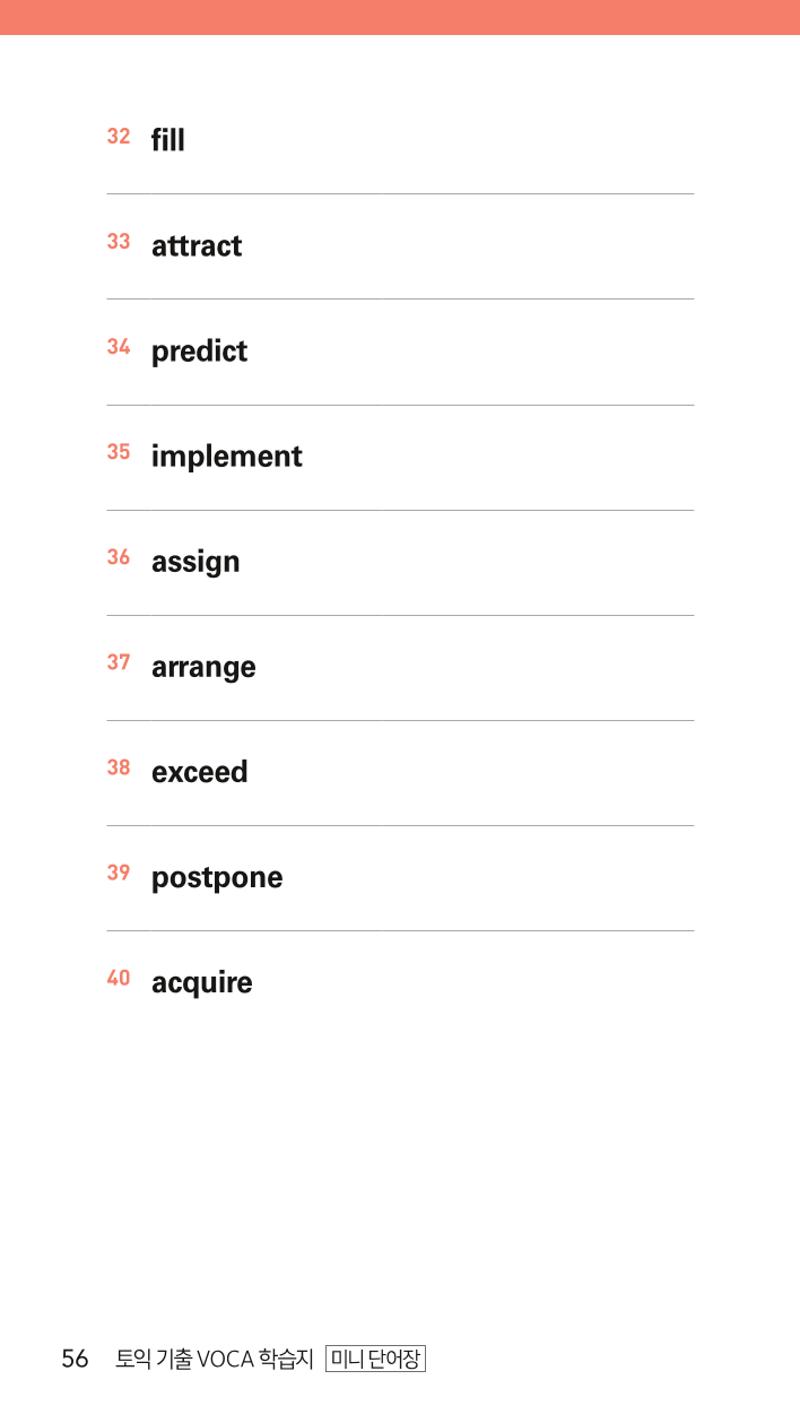
Task: Select entry number 34
Action: point(118,347)
